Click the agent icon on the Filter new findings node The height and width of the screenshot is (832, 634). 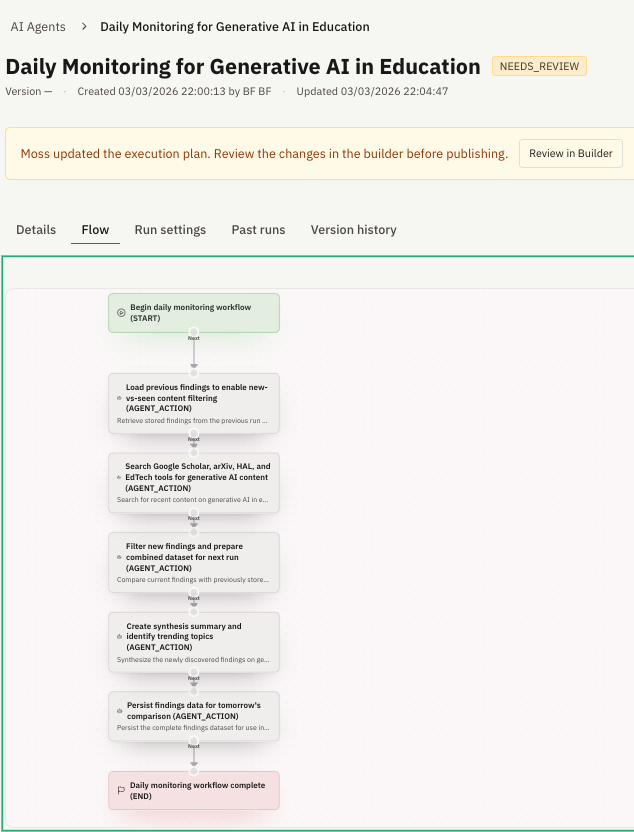coord(119,558)
